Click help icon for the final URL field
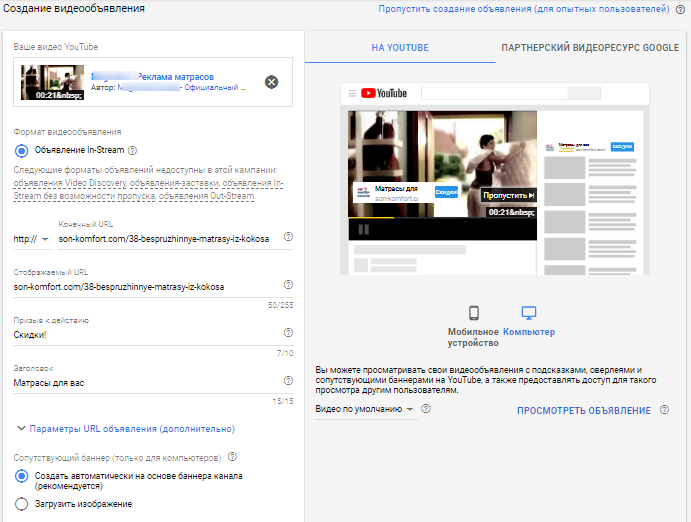The image size is (691, 522). [x=288, y=238]
